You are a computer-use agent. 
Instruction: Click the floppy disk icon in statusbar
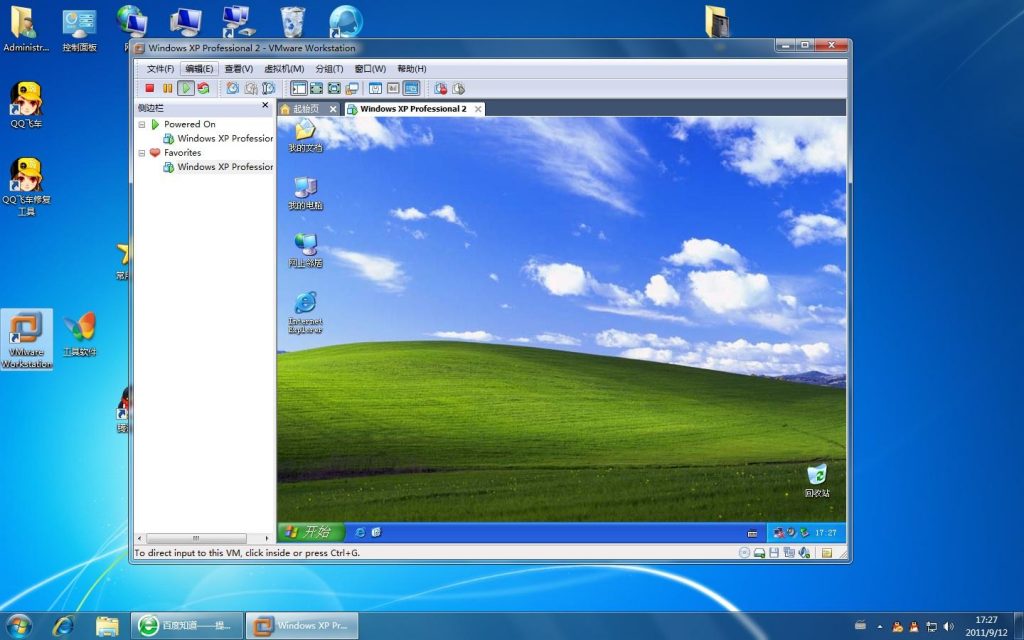coord(774,551)
